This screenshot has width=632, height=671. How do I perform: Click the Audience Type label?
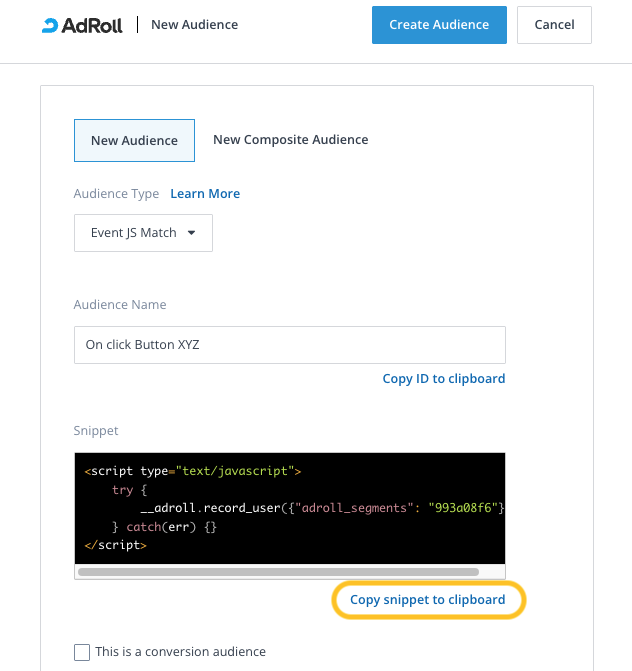coord(116,194)
